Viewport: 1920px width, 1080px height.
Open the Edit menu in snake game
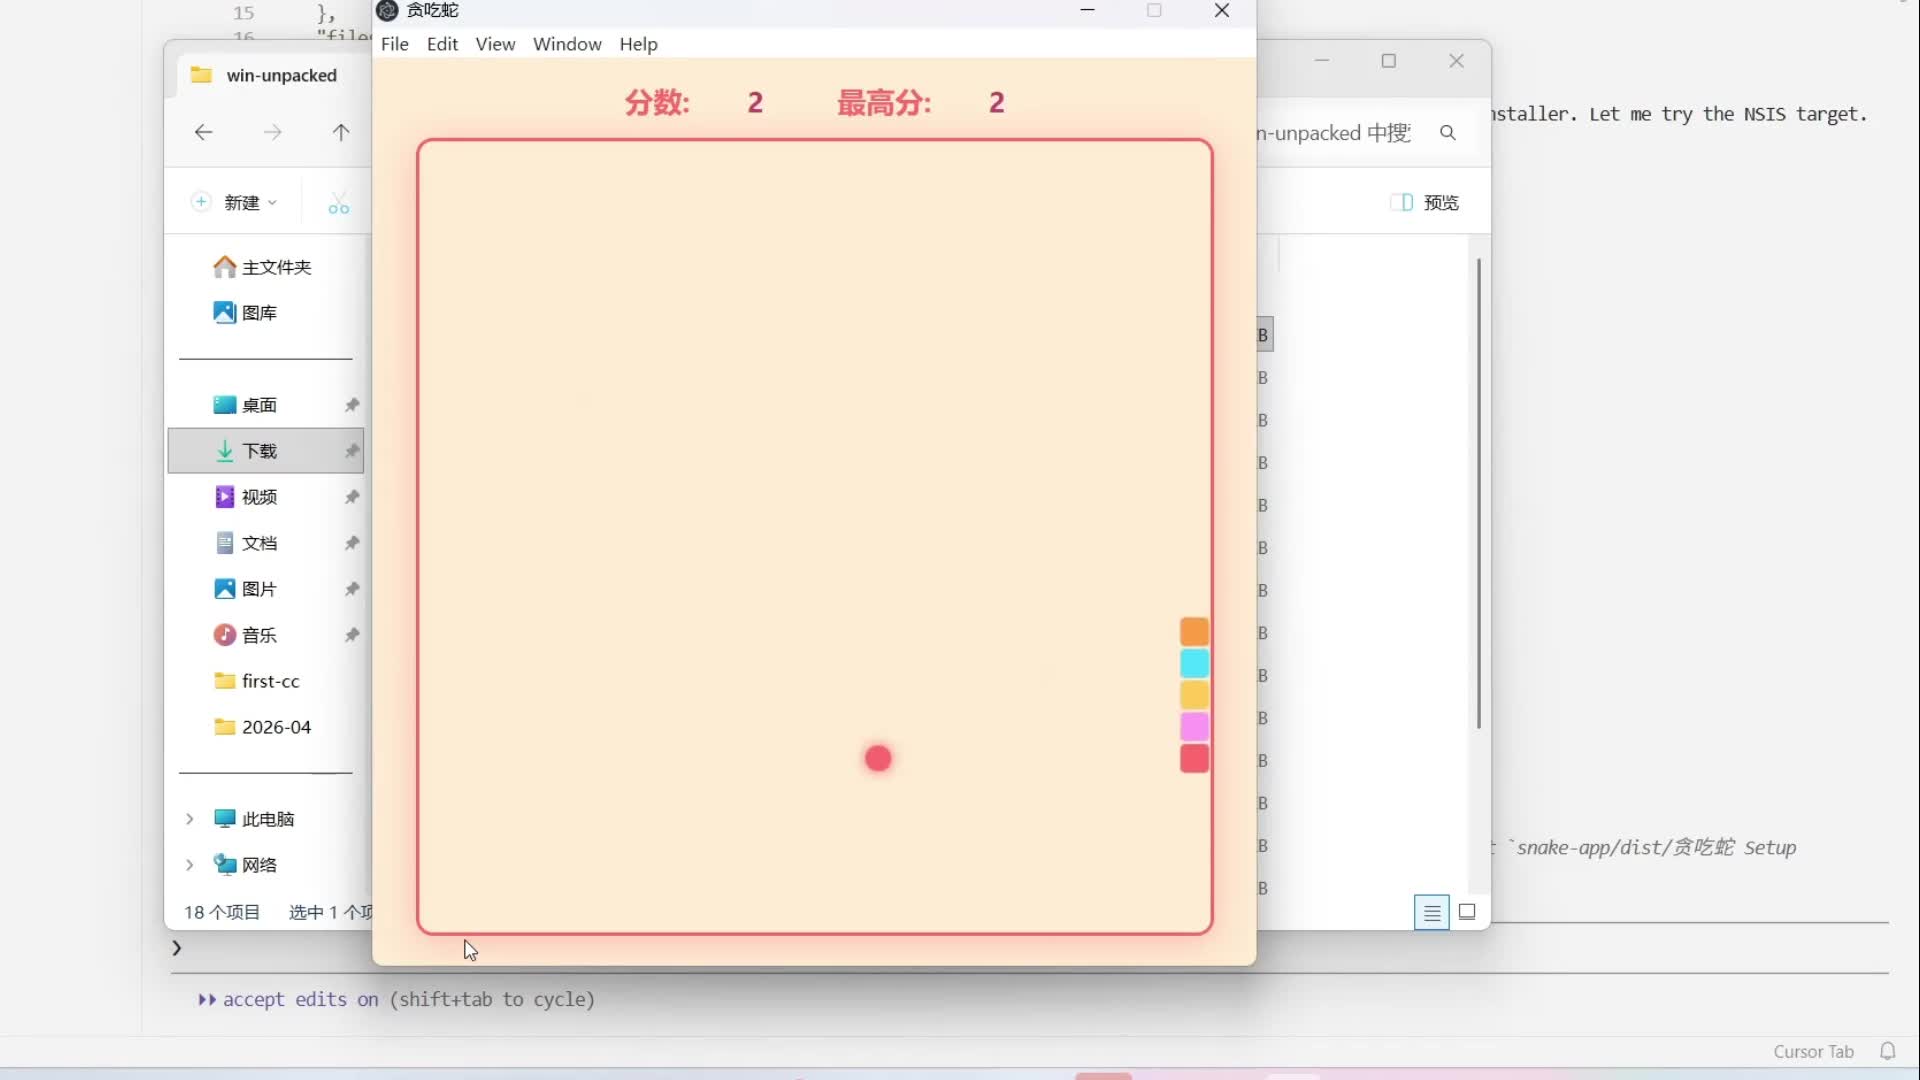click(442, 44)
